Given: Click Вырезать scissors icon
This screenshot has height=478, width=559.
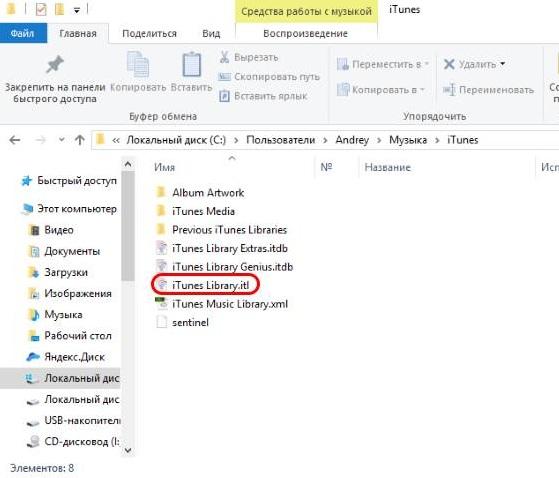Looking at the screenshot, I should pyautogui.click(x=224, y=57).
